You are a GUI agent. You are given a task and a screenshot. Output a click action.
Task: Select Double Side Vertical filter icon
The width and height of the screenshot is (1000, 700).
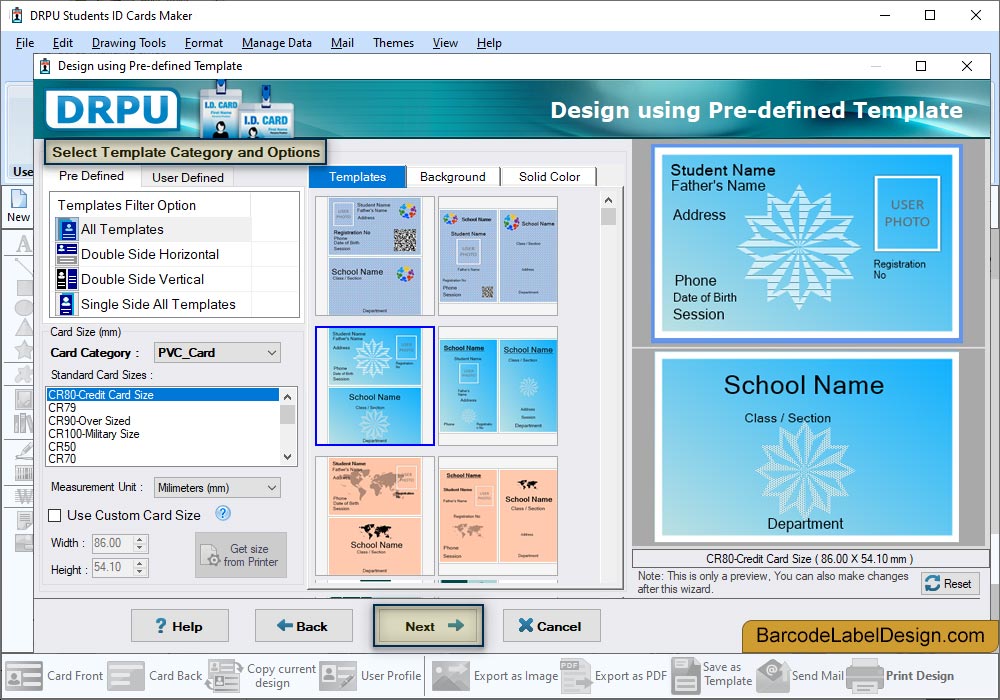tap(66, 279)
